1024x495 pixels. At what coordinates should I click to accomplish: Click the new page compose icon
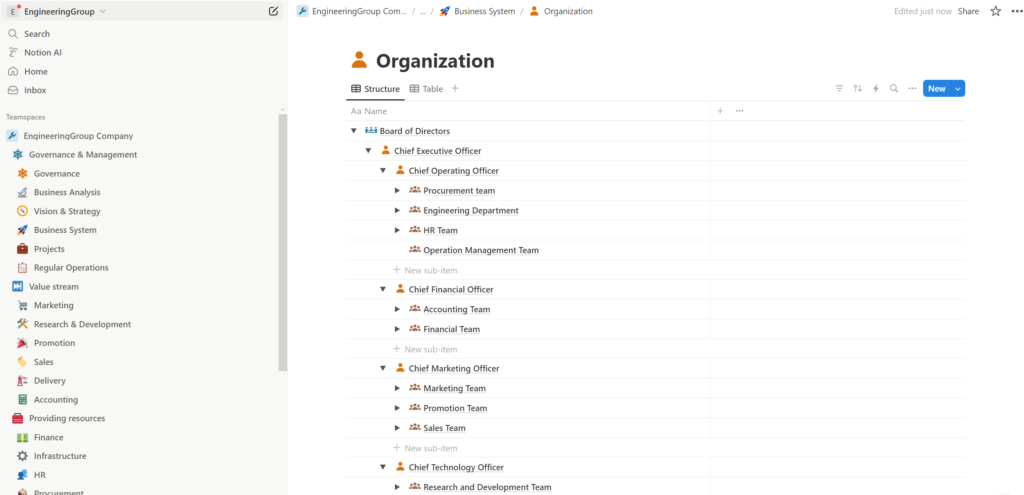tap(274, 11)
